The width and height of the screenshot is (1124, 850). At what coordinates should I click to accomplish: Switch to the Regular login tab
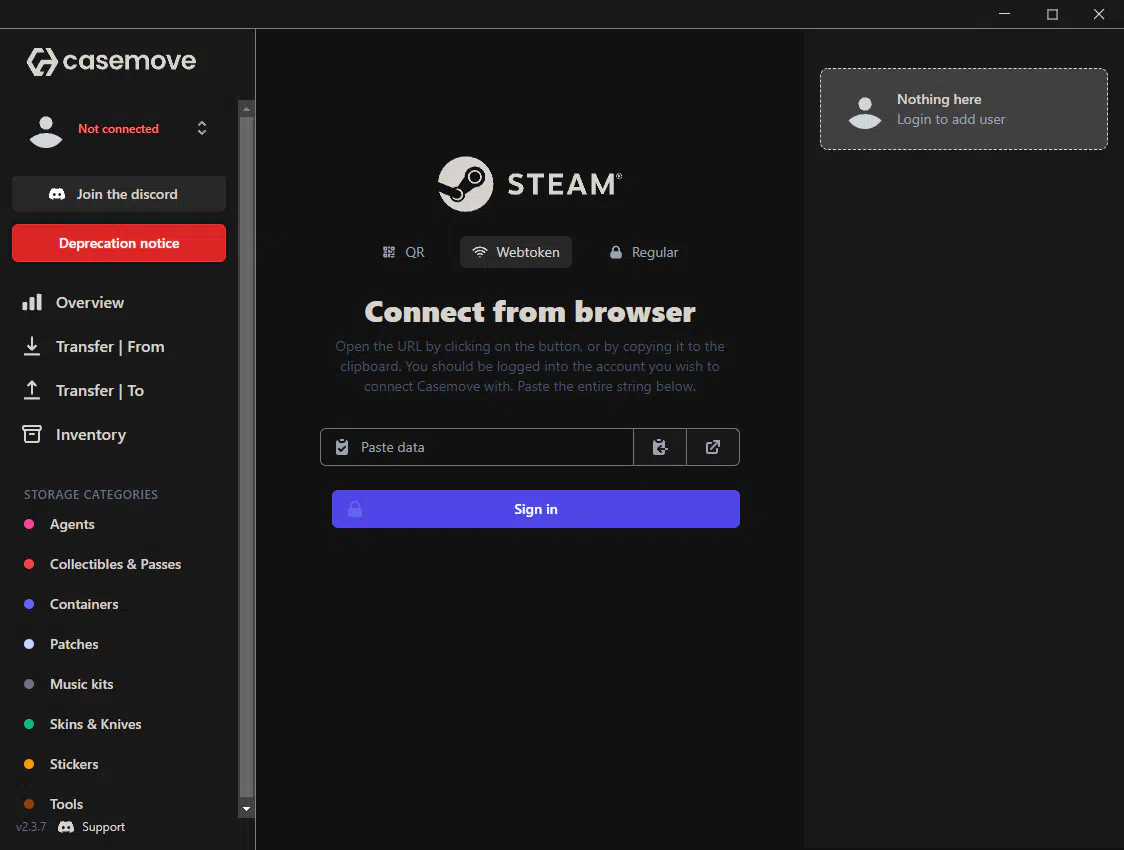(x=644, y=252)
